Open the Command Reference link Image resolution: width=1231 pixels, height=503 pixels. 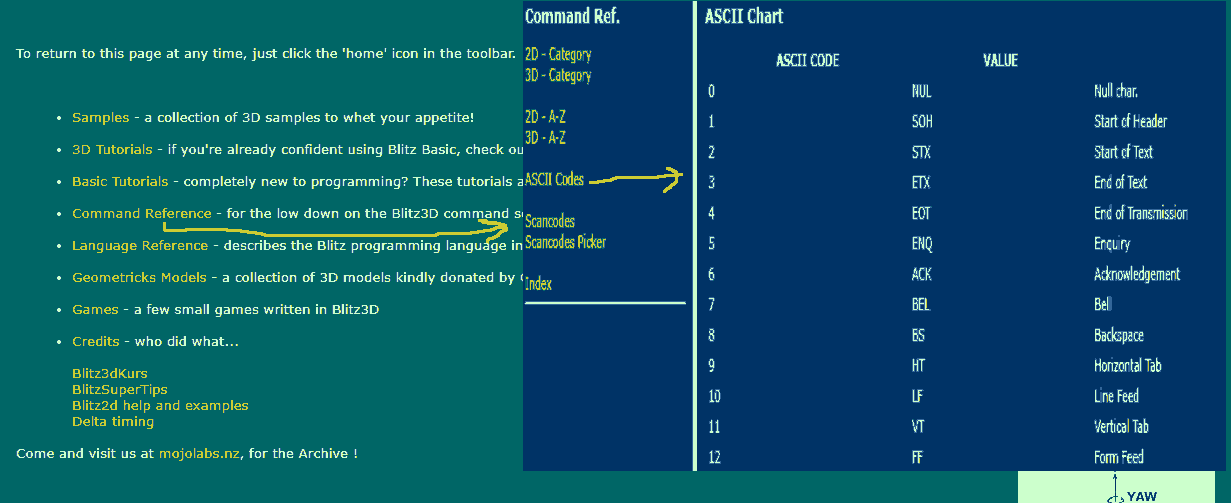(141, 214)
